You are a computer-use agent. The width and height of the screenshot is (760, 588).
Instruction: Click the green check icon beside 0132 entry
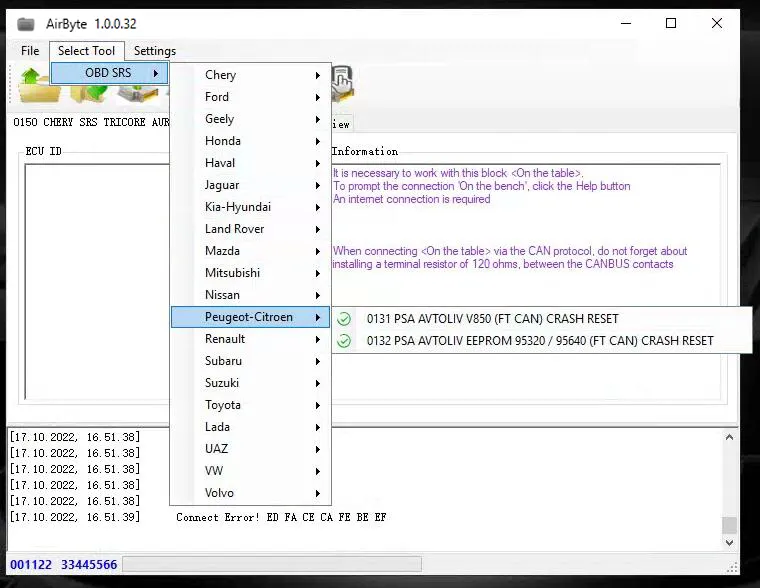pos(344,341)
